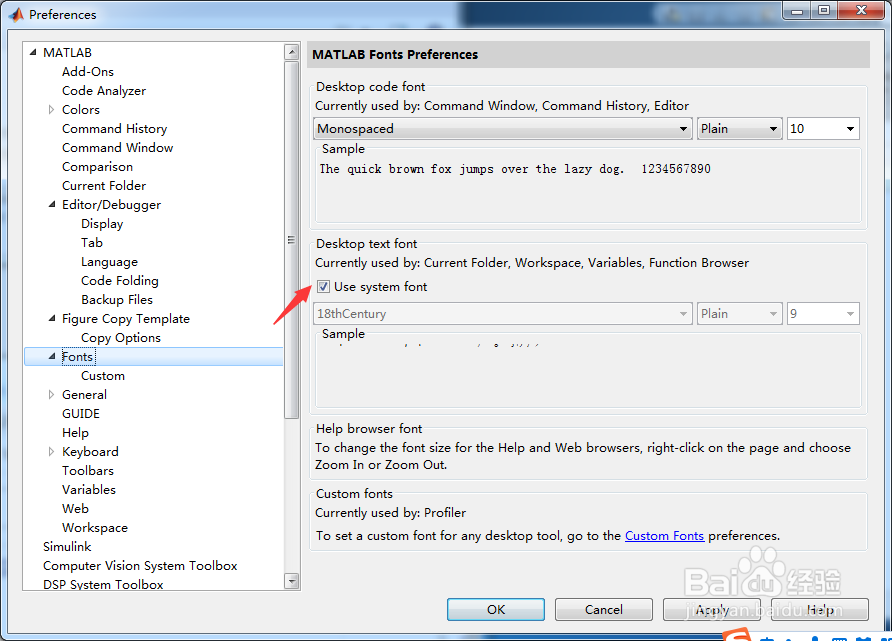Collapse the MATLAB tree node
Image resolution: width=892 pixels, height=641 pixels.
coord(33,52)
